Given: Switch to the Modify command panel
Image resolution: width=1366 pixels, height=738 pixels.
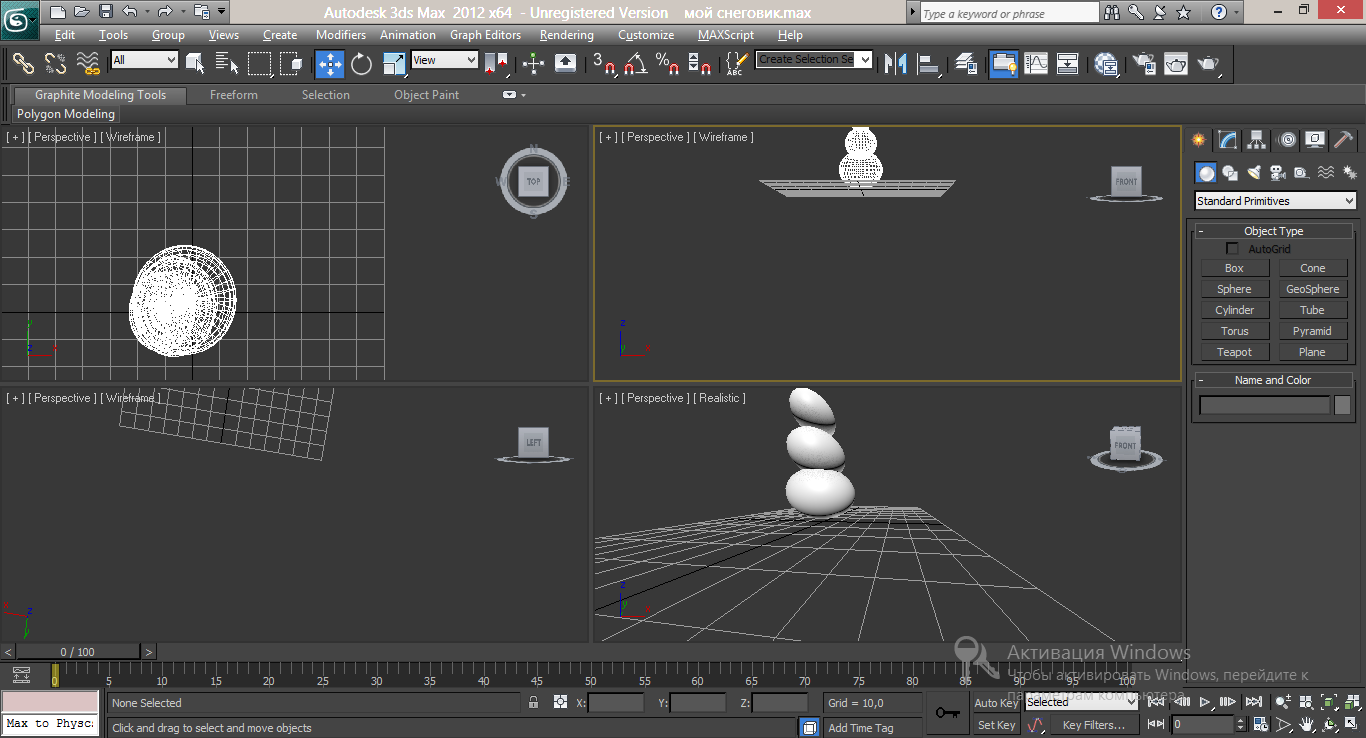Looking at the screenshot, I should point(1228,140).
